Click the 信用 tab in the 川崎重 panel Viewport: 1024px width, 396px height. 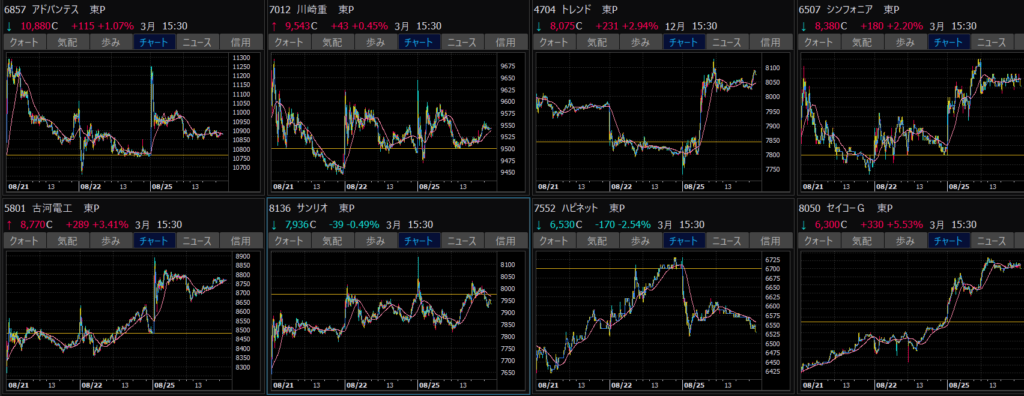pos(505,42)
